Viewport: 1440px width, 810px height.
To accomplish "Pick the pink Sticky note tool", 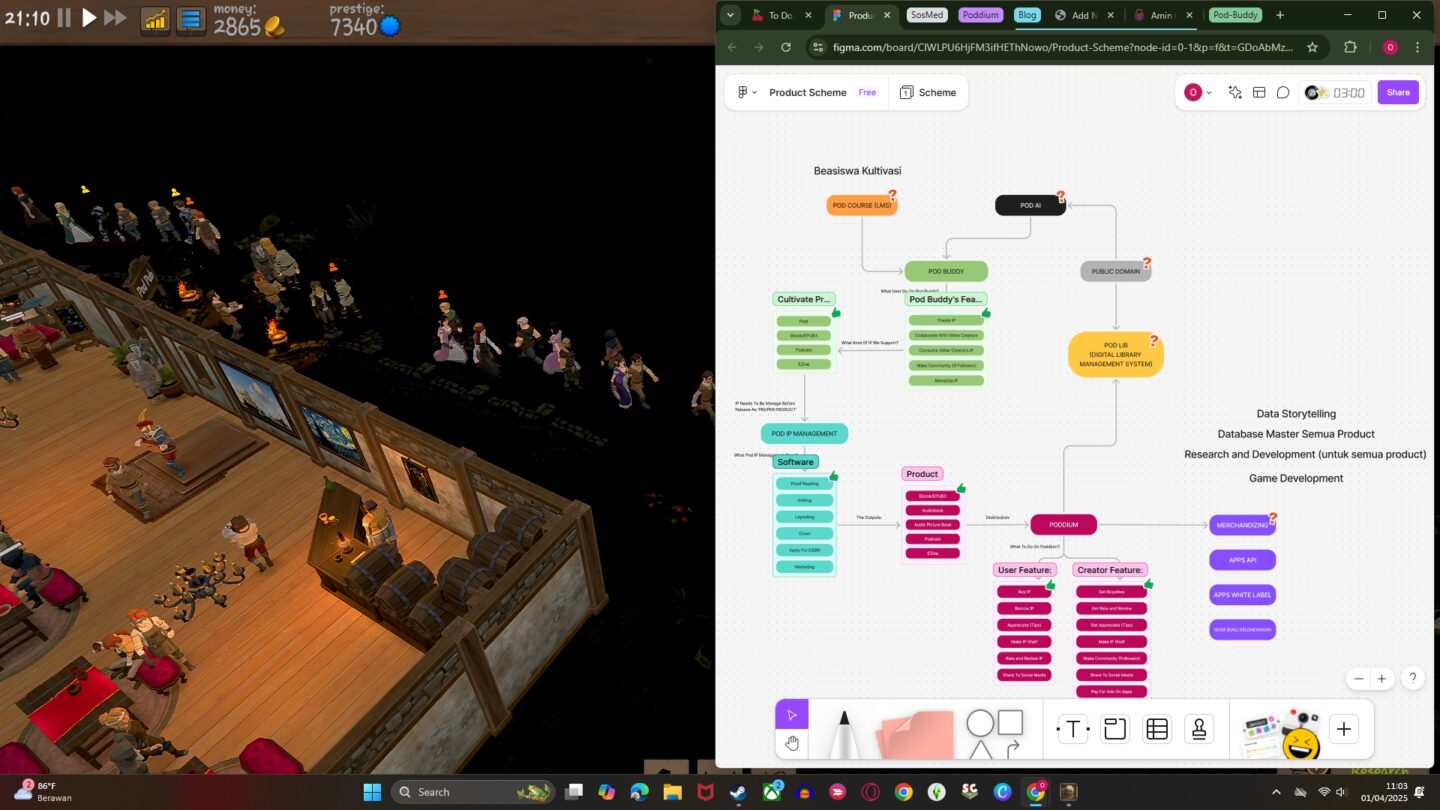I will coord(915,735).
